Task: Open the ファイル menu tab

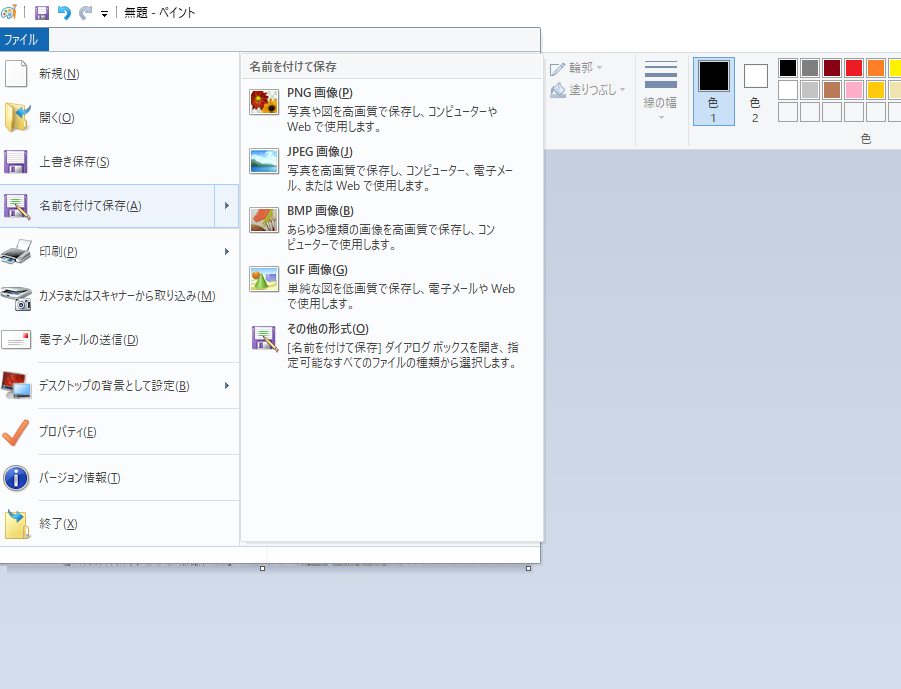Action: [x=24, y=40]
